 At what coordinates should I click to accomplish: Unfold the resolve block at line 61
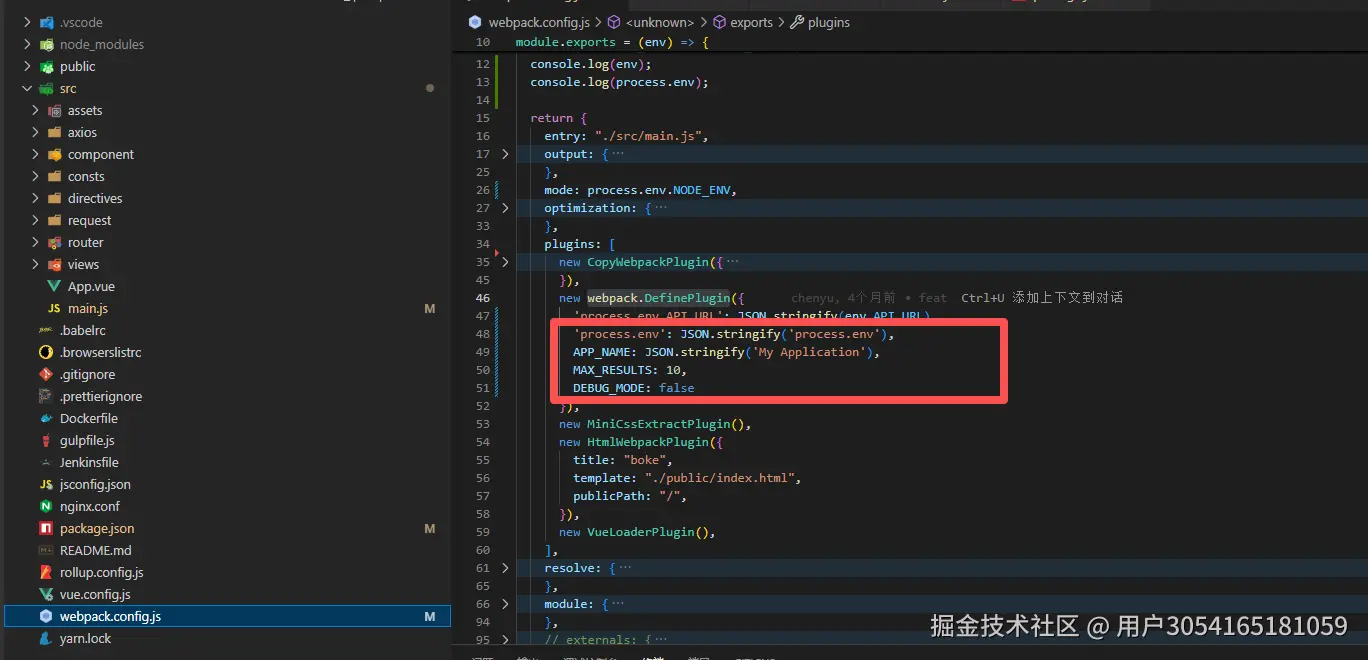click(505, 568)
